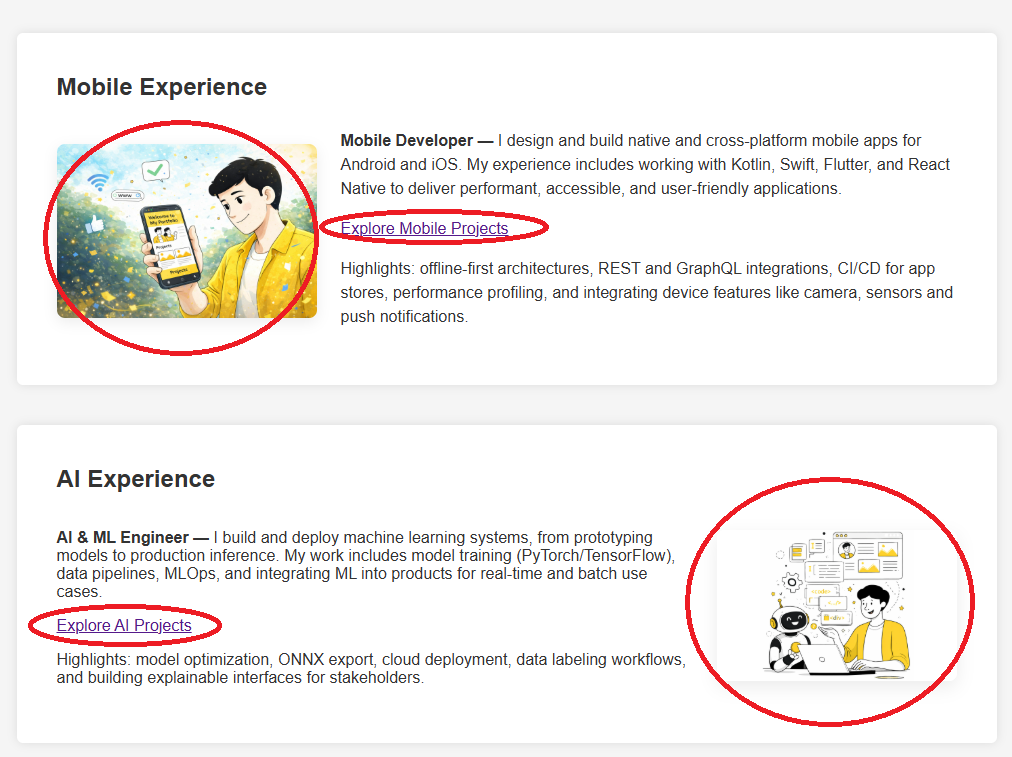This screenshot has width=1012, height=757.
Task: Click the green checkmark speech bubble
Action: pyautogui.click(x=155, y=171)
